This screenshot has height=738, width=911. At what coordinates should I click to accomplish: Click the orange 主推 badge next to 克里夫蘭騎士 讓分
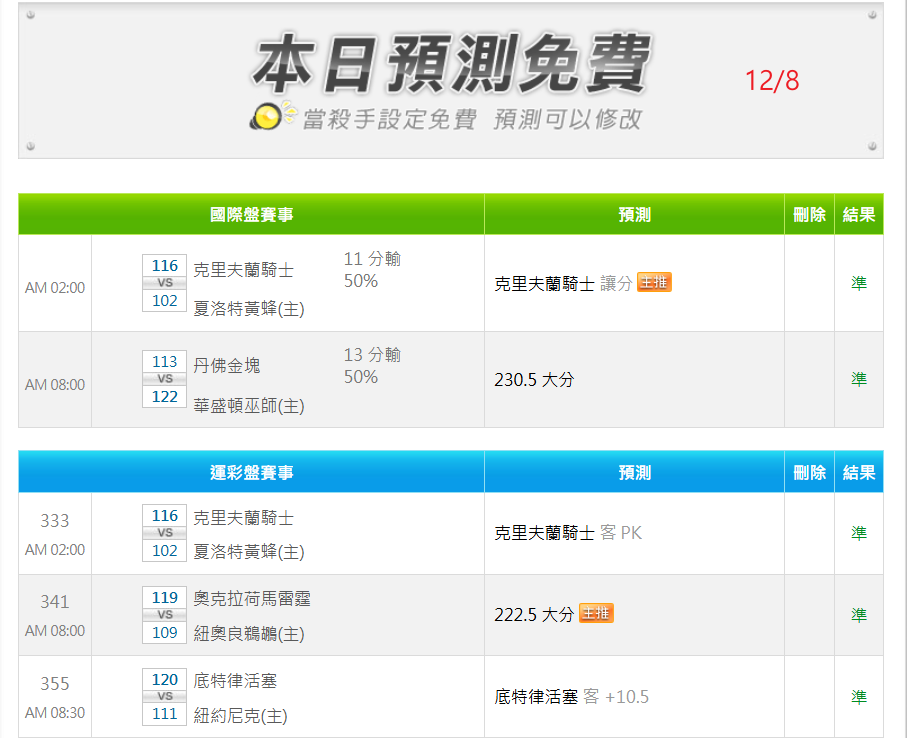pos(654,282)
